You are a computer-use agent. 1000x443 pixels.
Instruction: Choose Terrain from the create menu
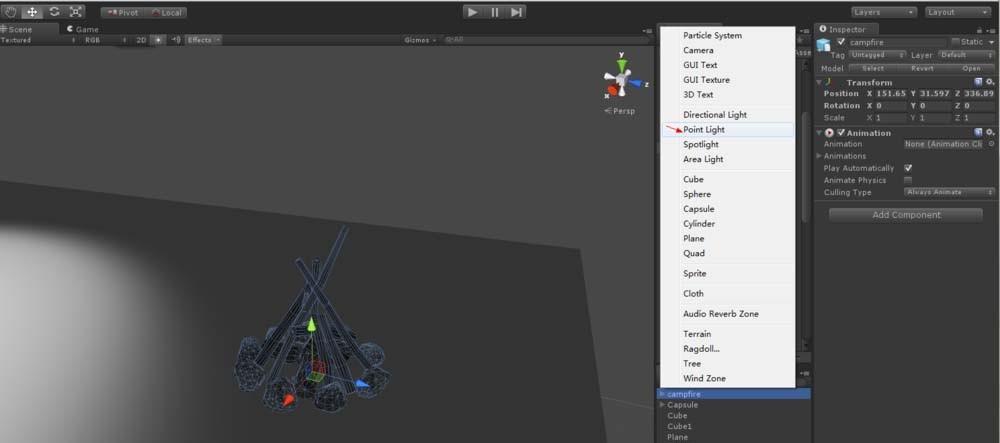pos(727,334)
